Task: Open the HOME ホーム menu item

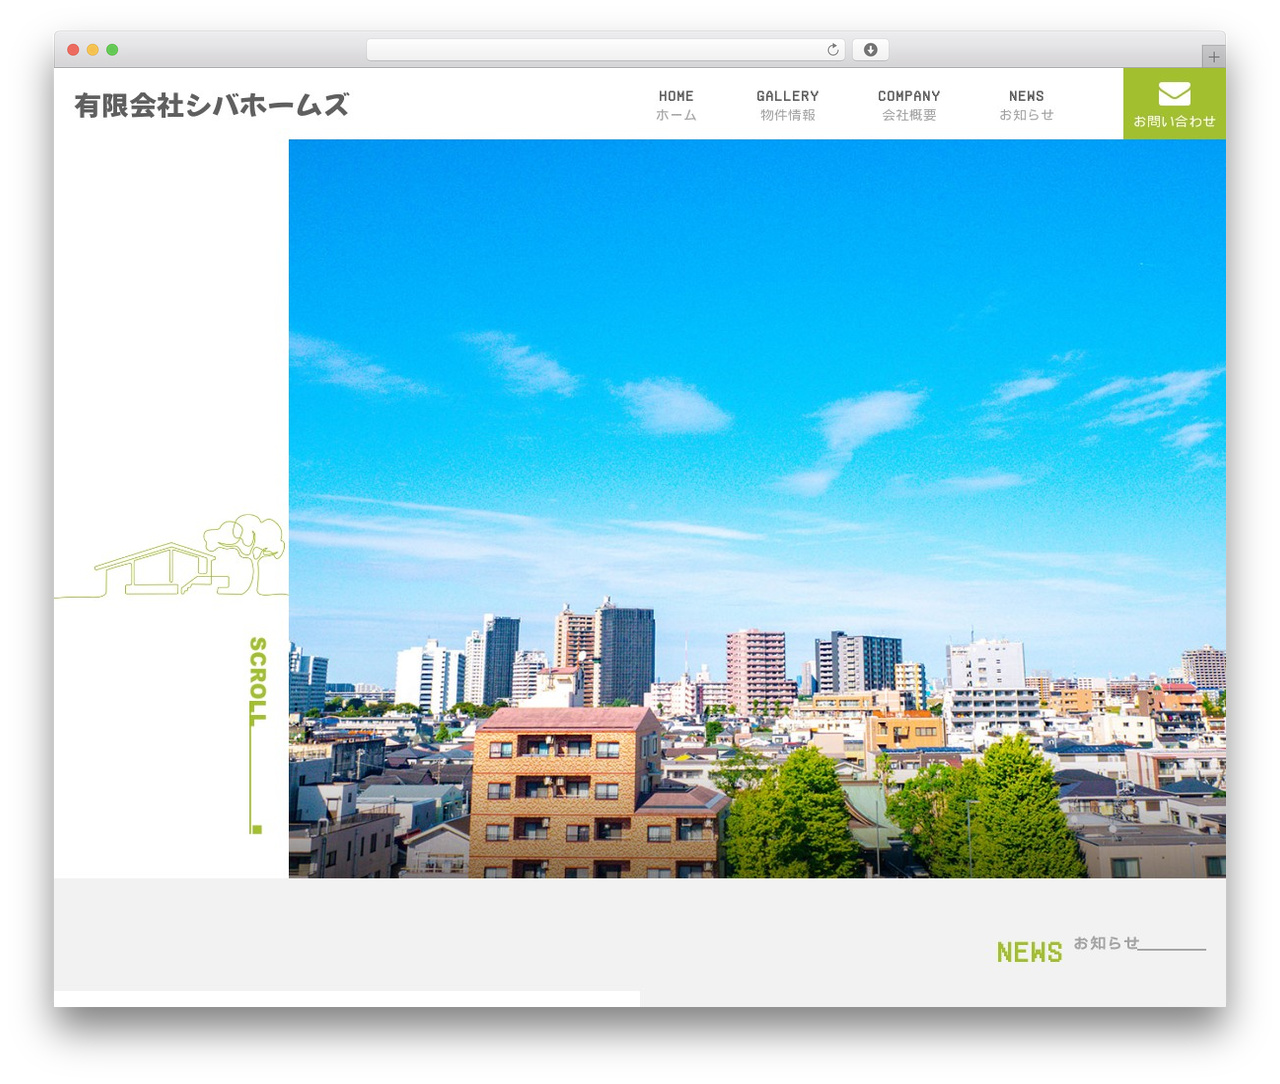Action: [676, 105]
